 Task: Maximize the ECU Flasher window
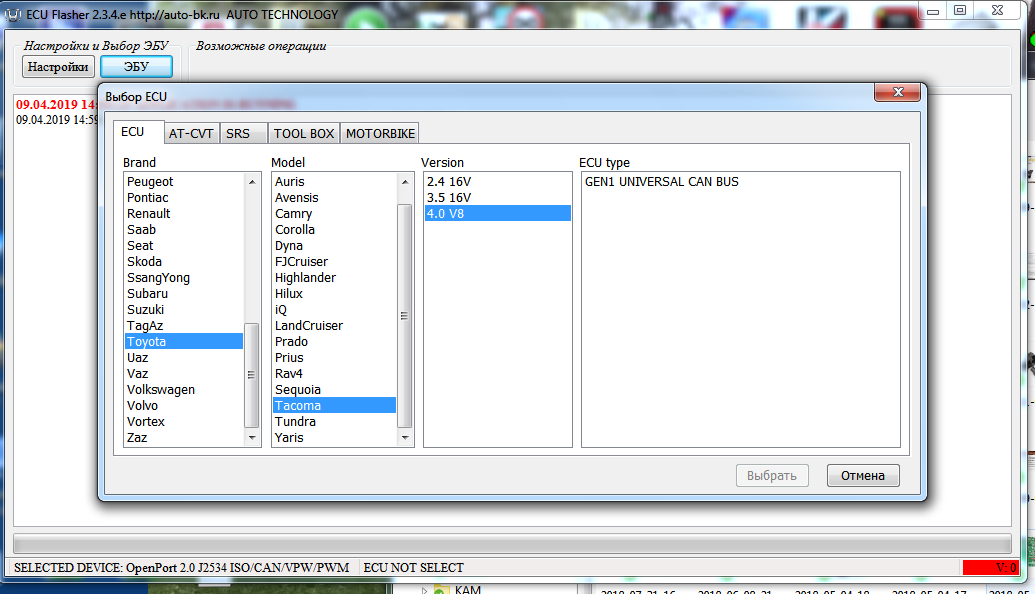pos(960,11)
